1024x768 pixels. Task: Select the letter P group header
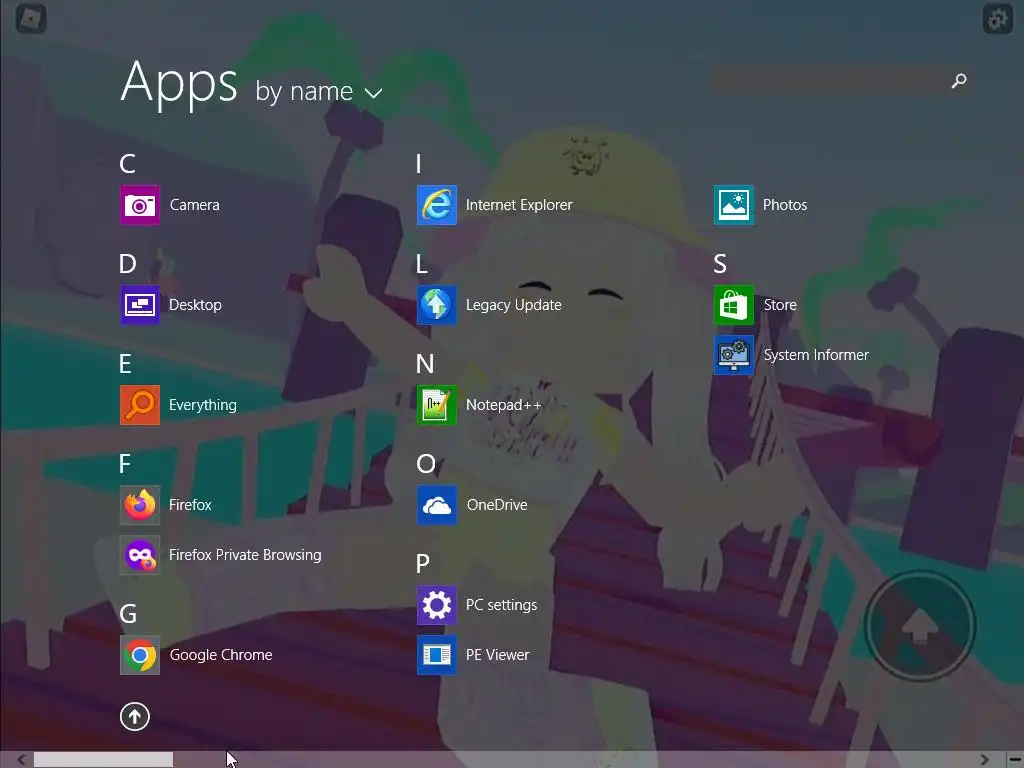[423, 564]
